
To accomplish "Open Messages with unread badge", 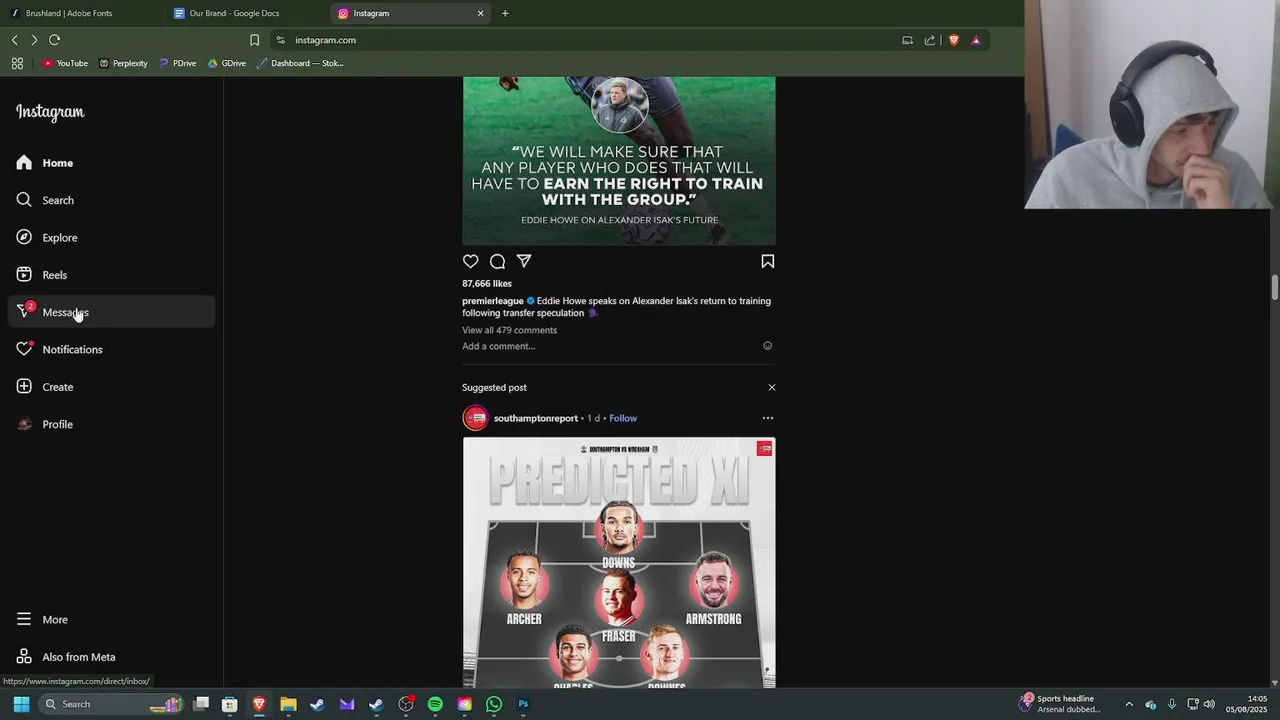I will [x=112, y=312].
